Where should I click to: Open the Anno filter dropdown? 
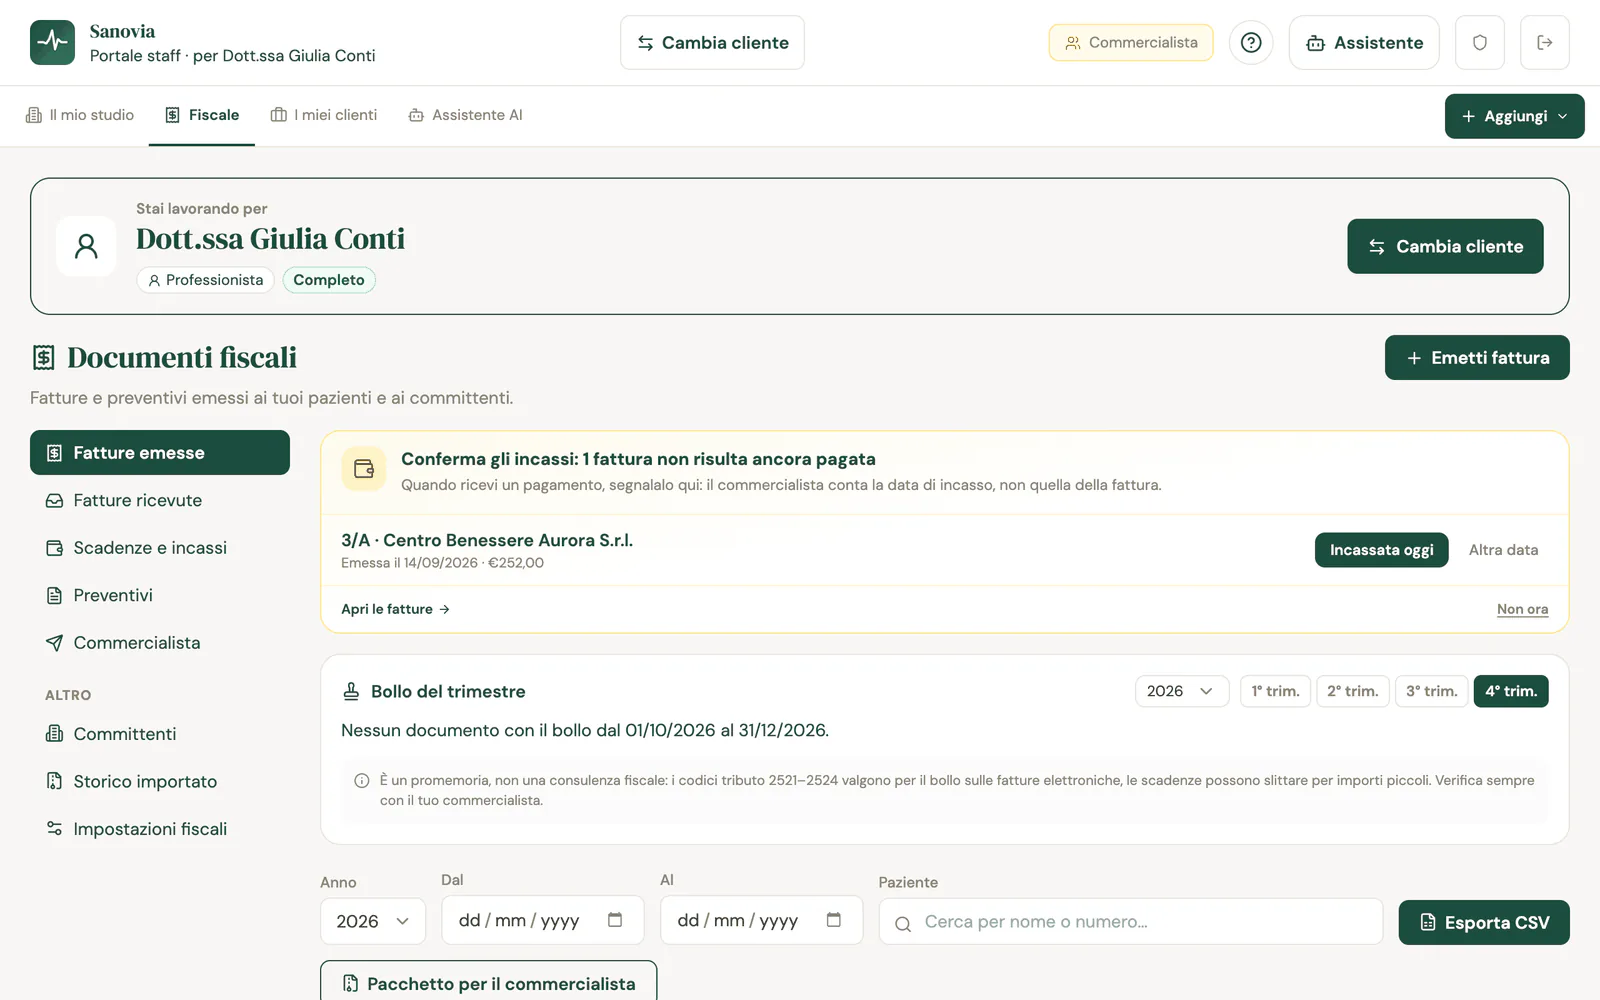coord(373,921)
